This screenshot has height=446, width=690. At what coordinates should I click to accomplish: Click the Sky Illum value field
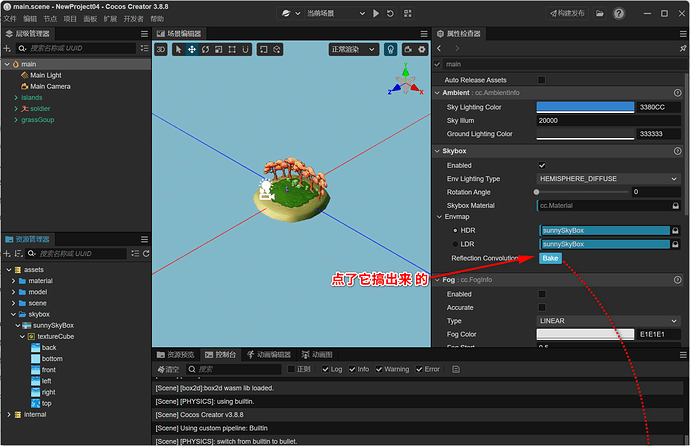click(x=608, y=121)
